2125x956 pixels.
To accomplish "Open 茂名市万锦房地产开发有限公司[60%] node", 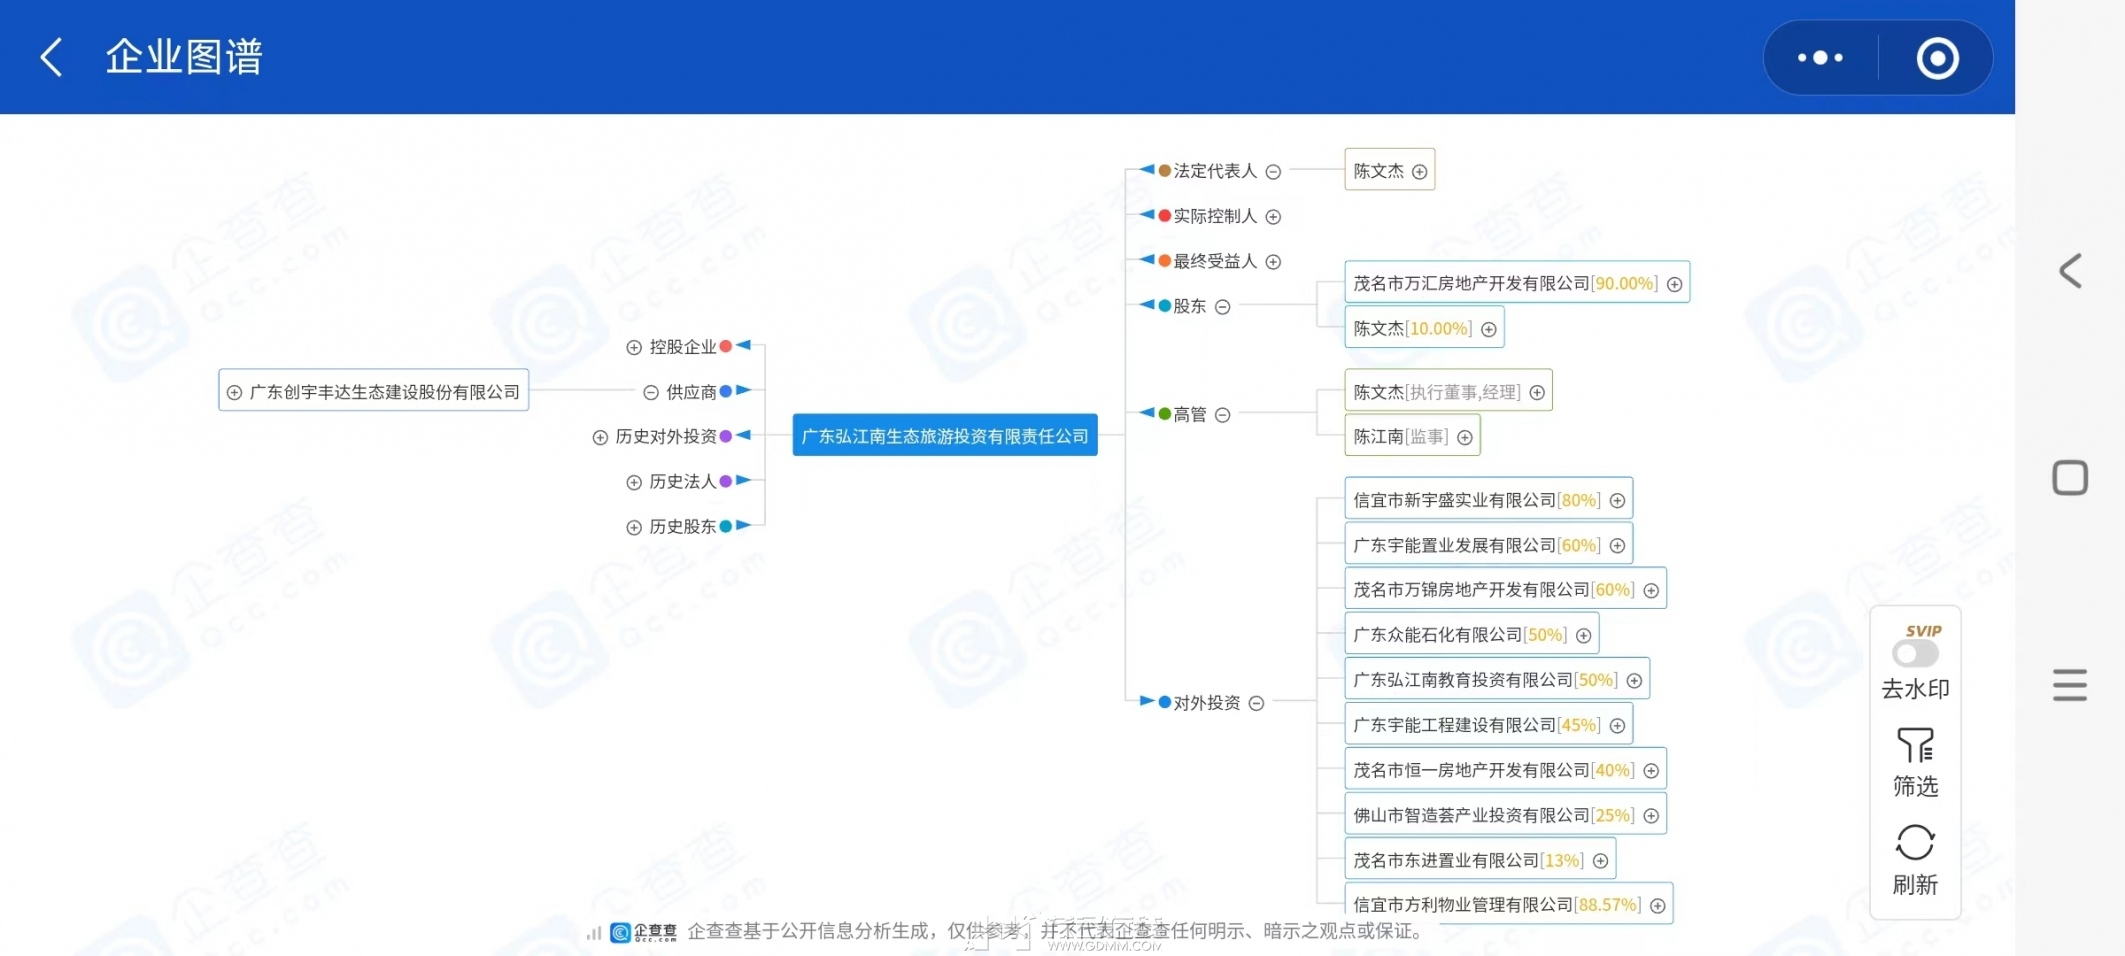I will [1505, 589].
